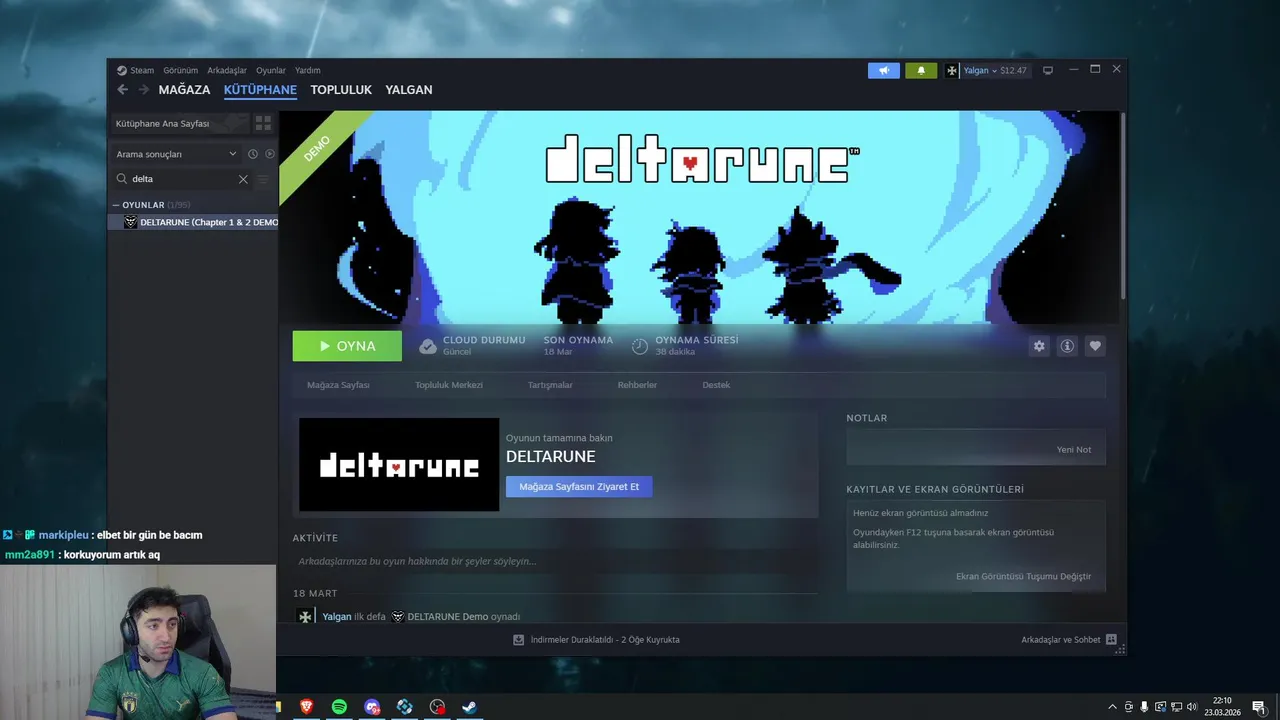The width and height of the screenshot is (1280, 720).
Task: Click the DELTARUNE game icon in list
Action: tap(130, 222)
